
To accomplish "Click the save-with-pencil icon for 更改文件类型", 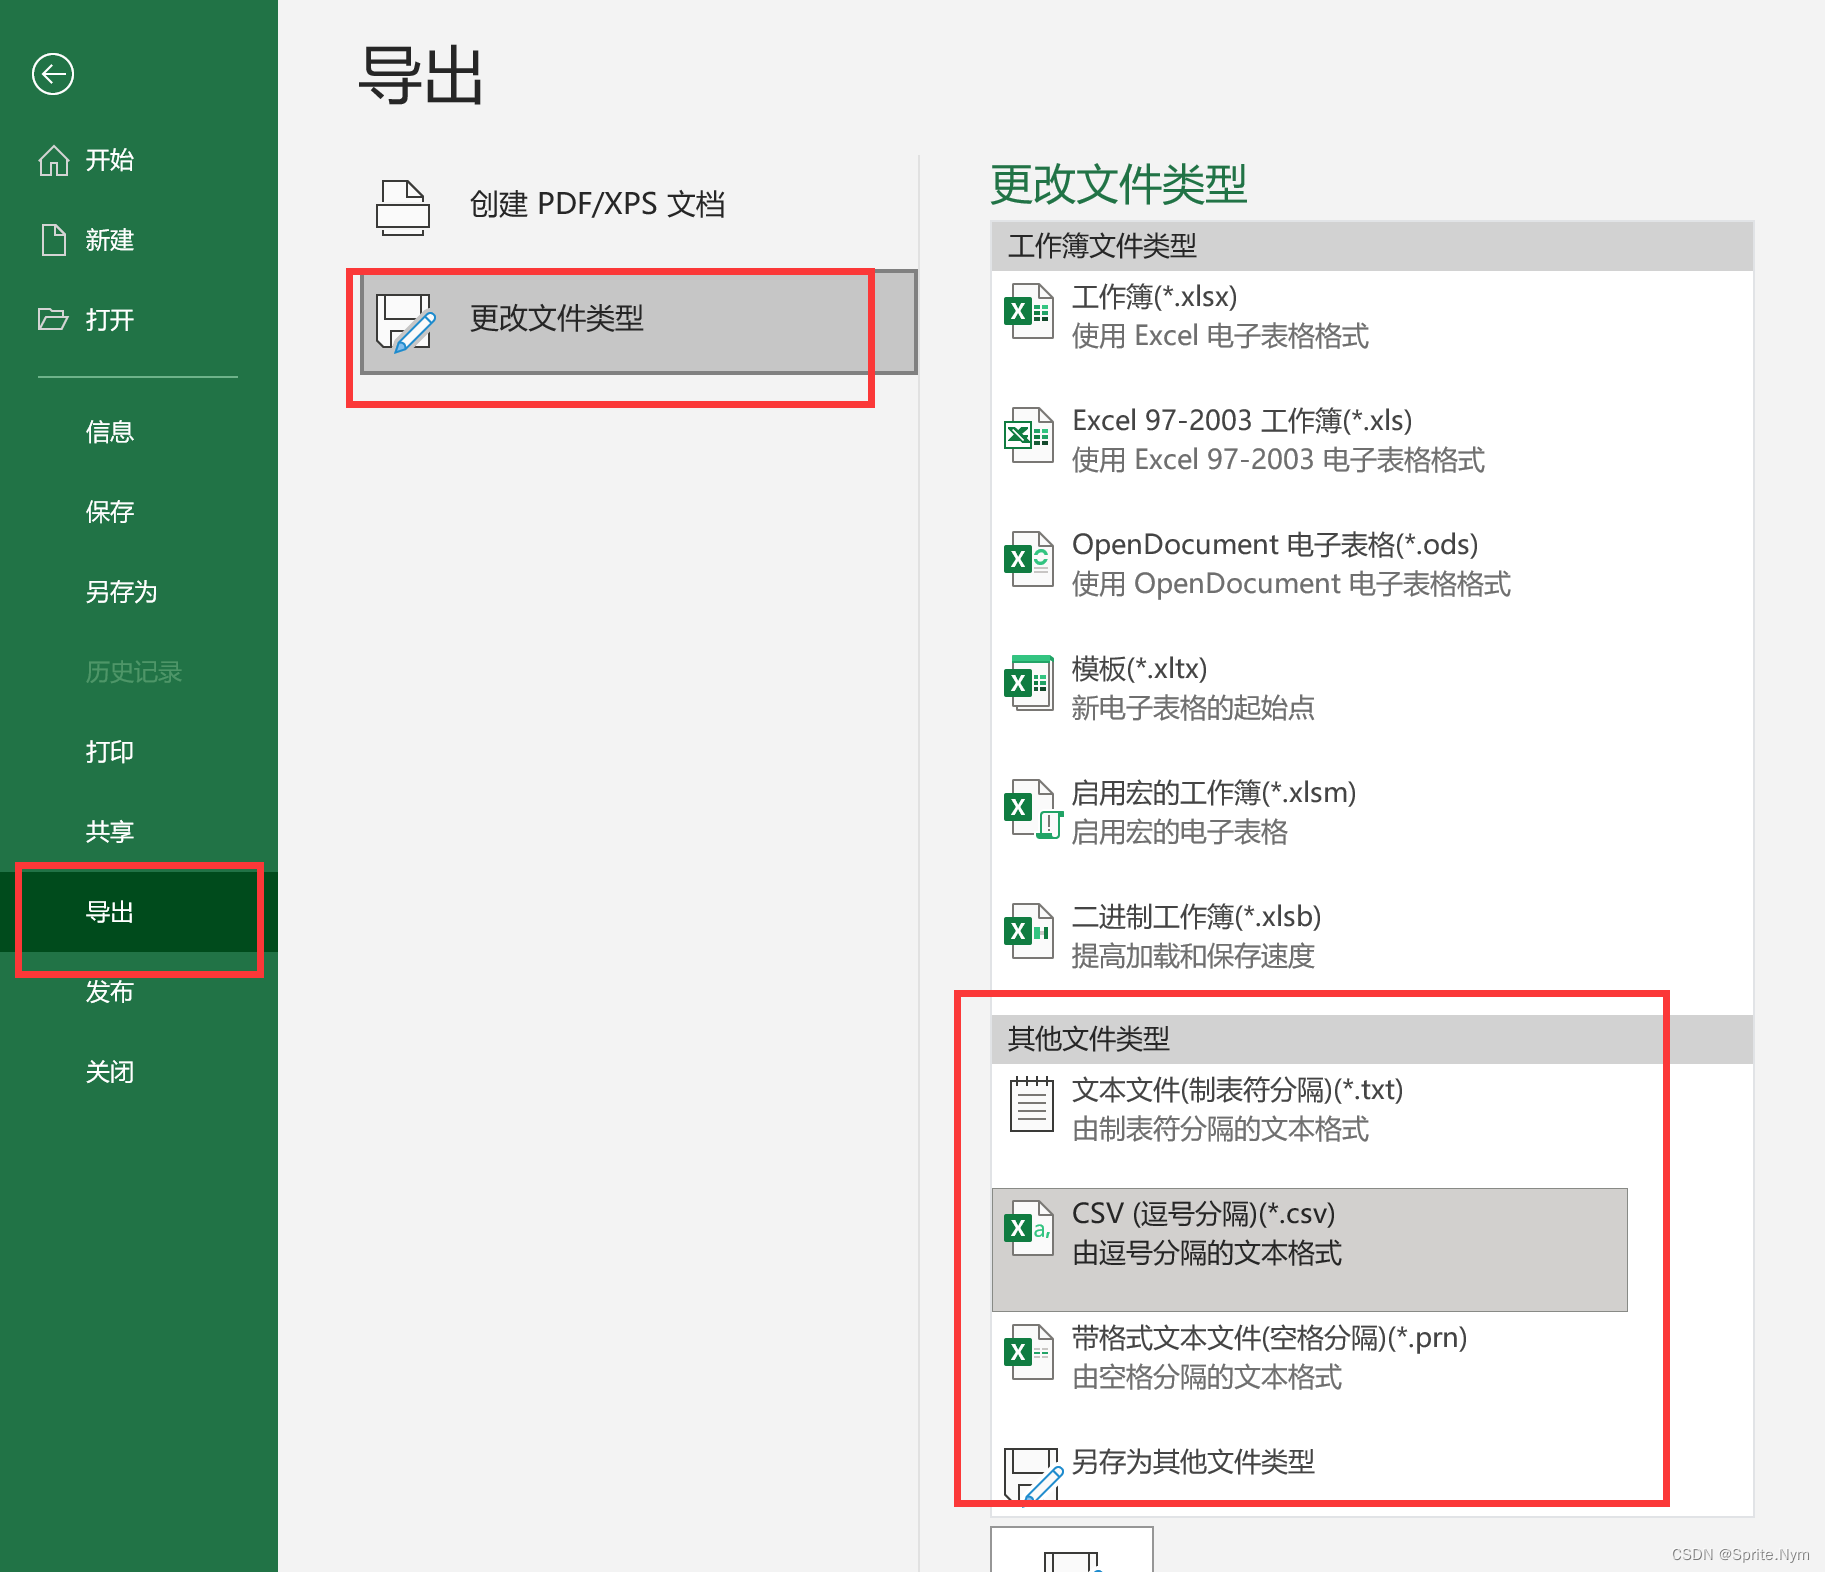I will point(405,322).
